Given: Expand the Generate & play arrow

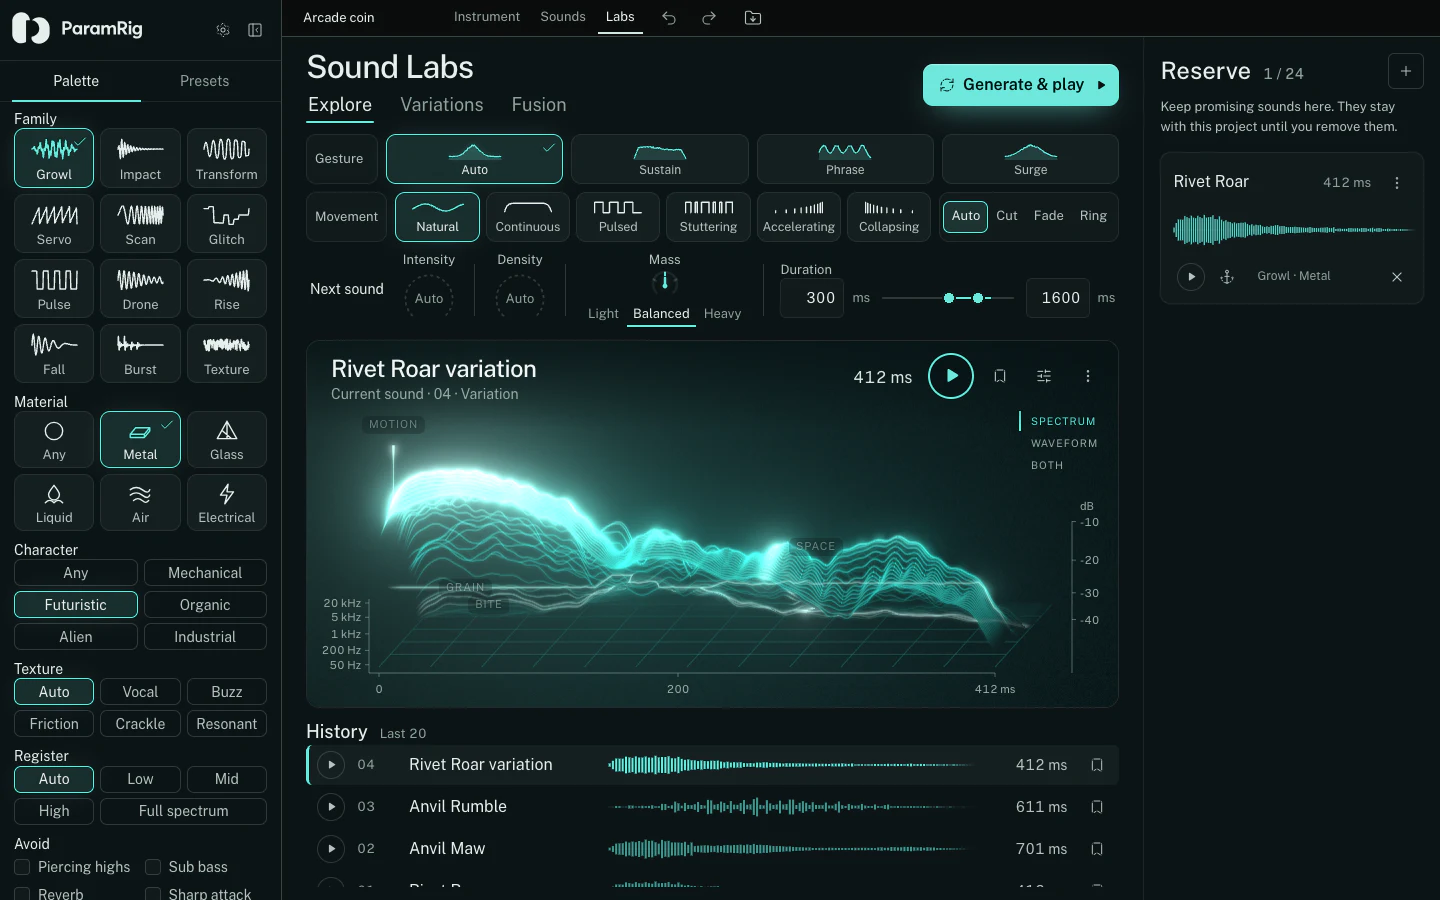Looking at the screenshot, I should pos(1102,85).
